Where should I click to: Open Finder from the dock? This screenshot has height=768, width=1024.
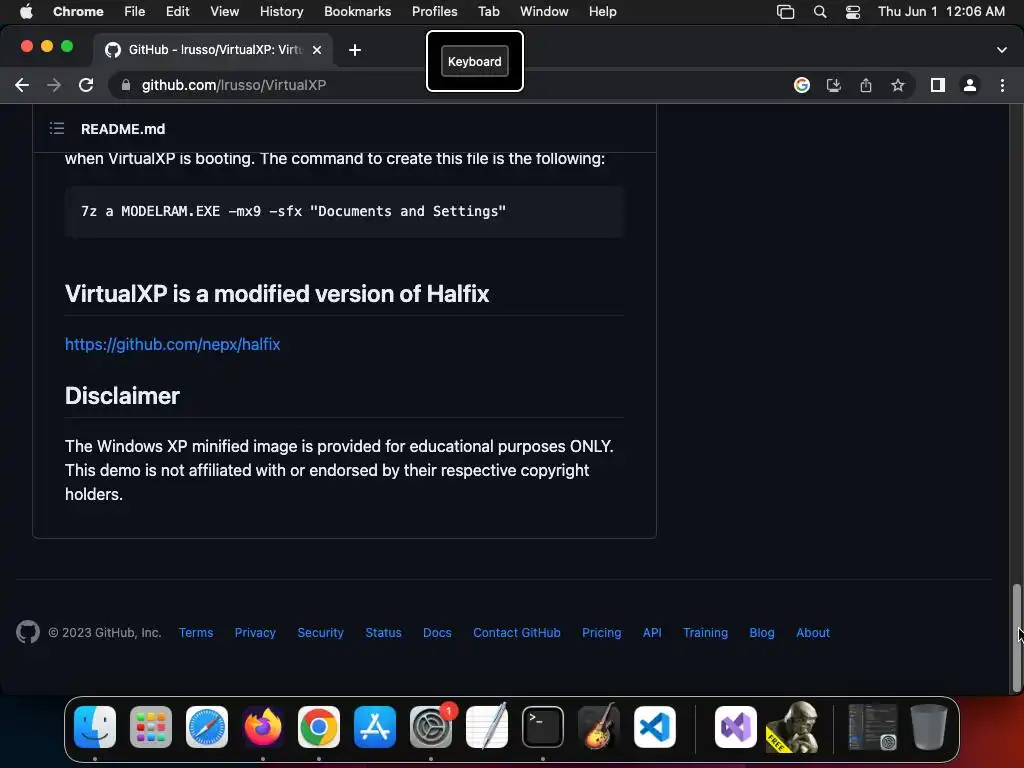tap(95, 727)
